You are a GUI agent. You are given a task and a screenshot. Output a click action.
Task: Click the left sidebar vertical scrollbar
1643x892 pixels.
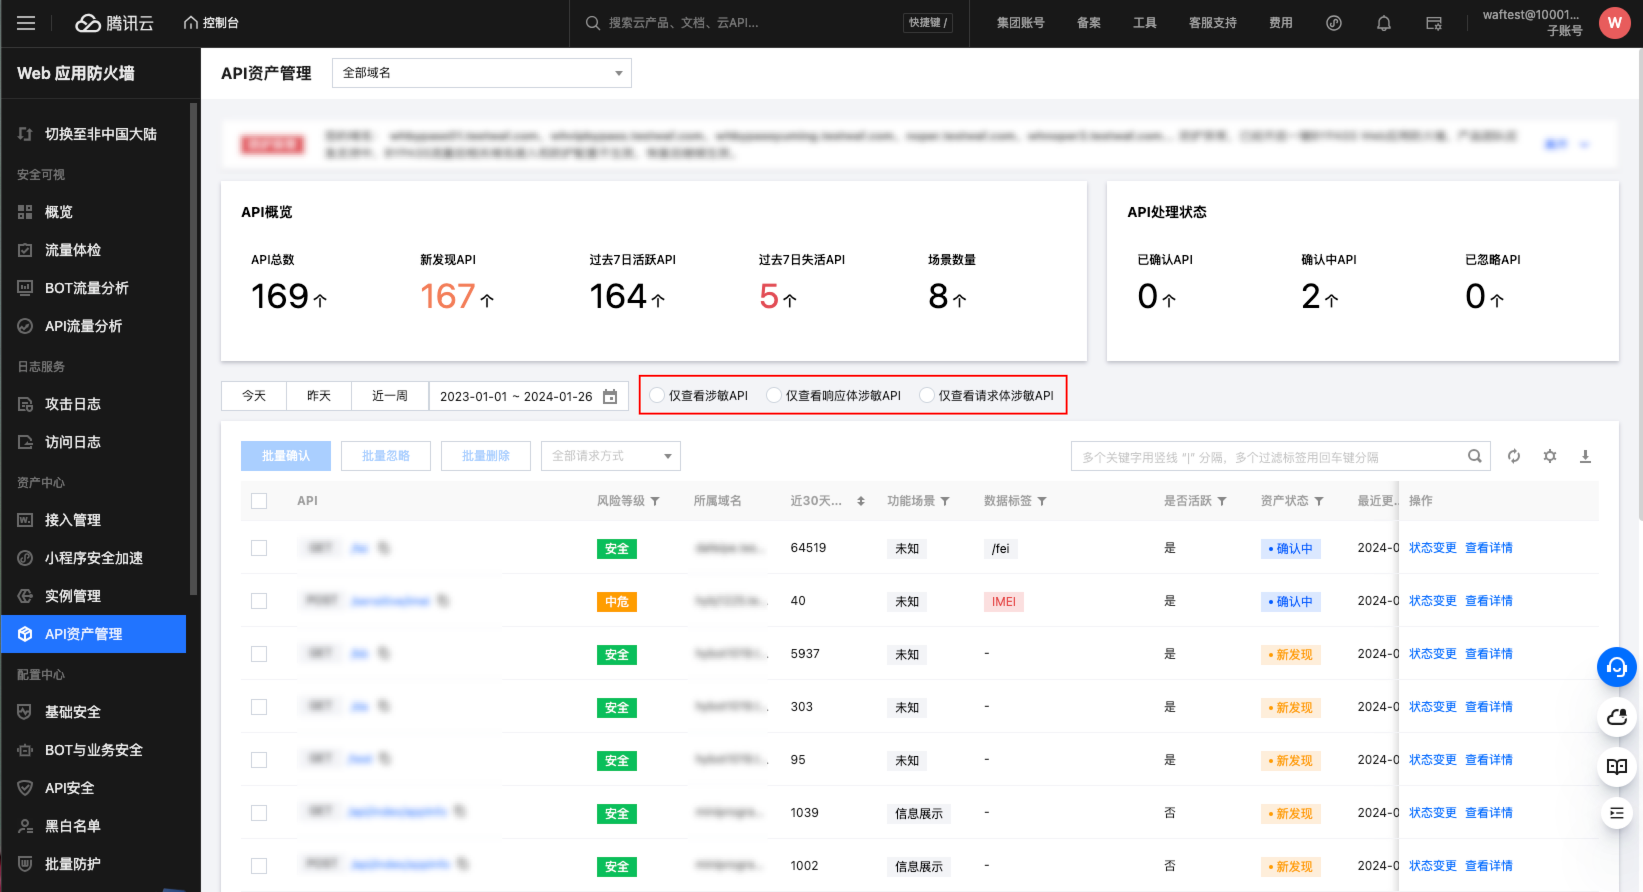[x=193, y=350]
